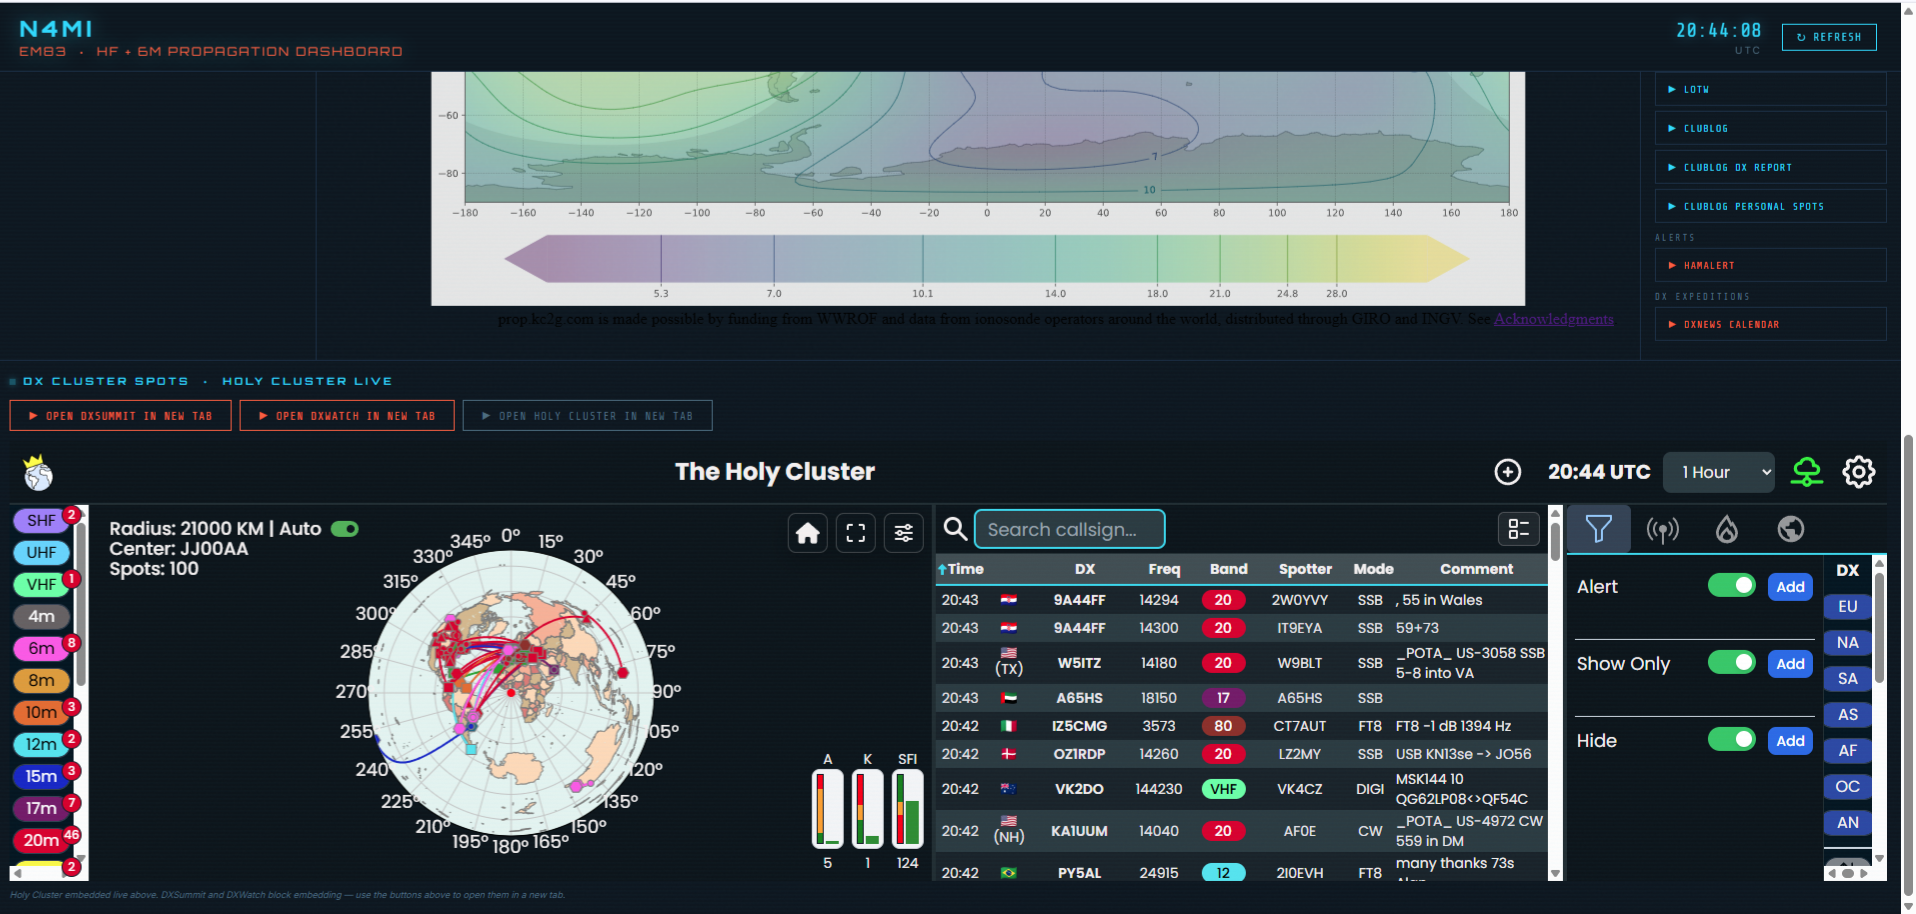
Task: Select EU continent filter
Action: (1847, 606)
